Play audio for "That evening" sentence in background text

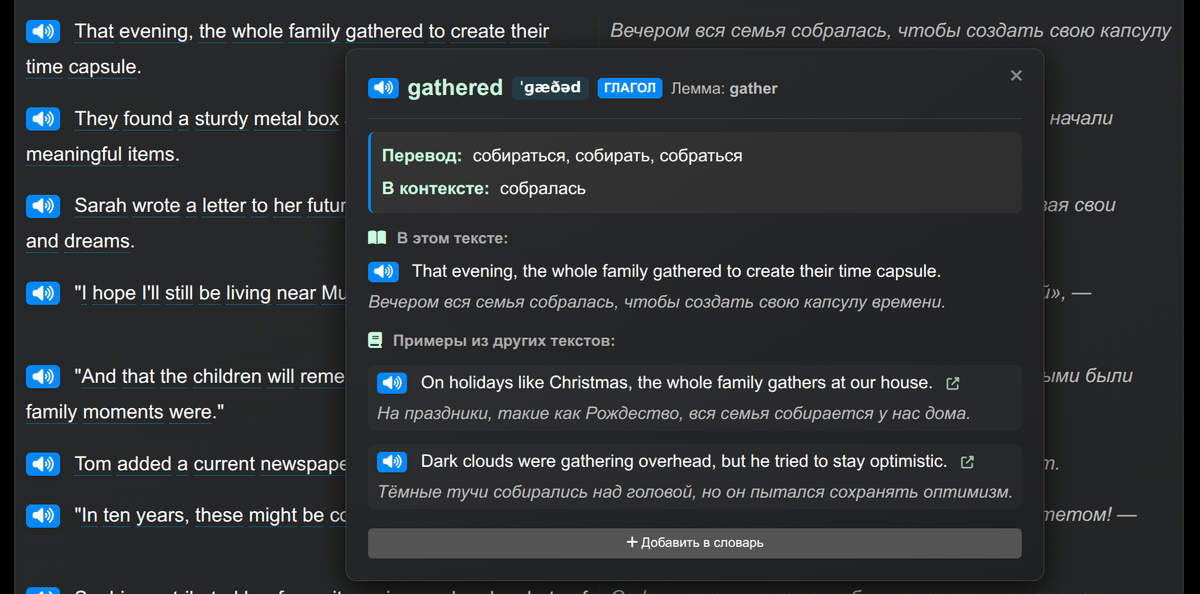[41, 32]
